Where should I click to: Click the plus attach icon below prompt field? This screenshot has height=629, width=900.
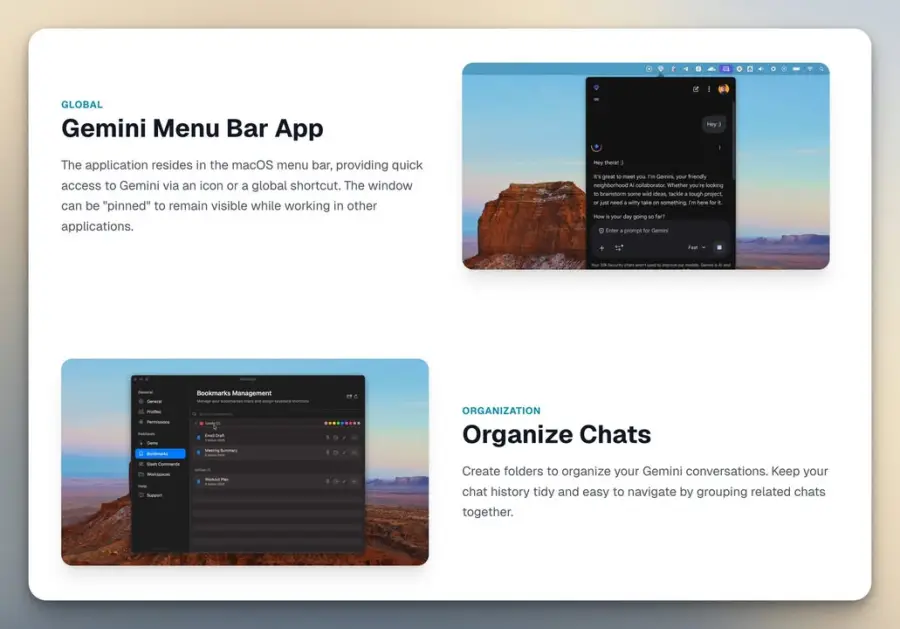tap(602, 248)
